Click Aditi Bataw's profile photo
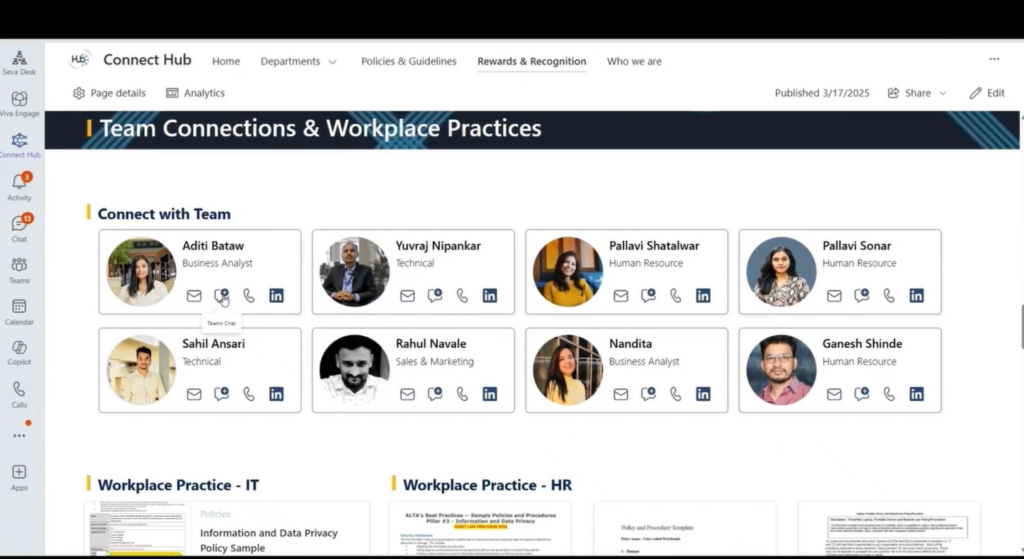This screenshot has width=1024, height=559. click(x=141, y=272)
